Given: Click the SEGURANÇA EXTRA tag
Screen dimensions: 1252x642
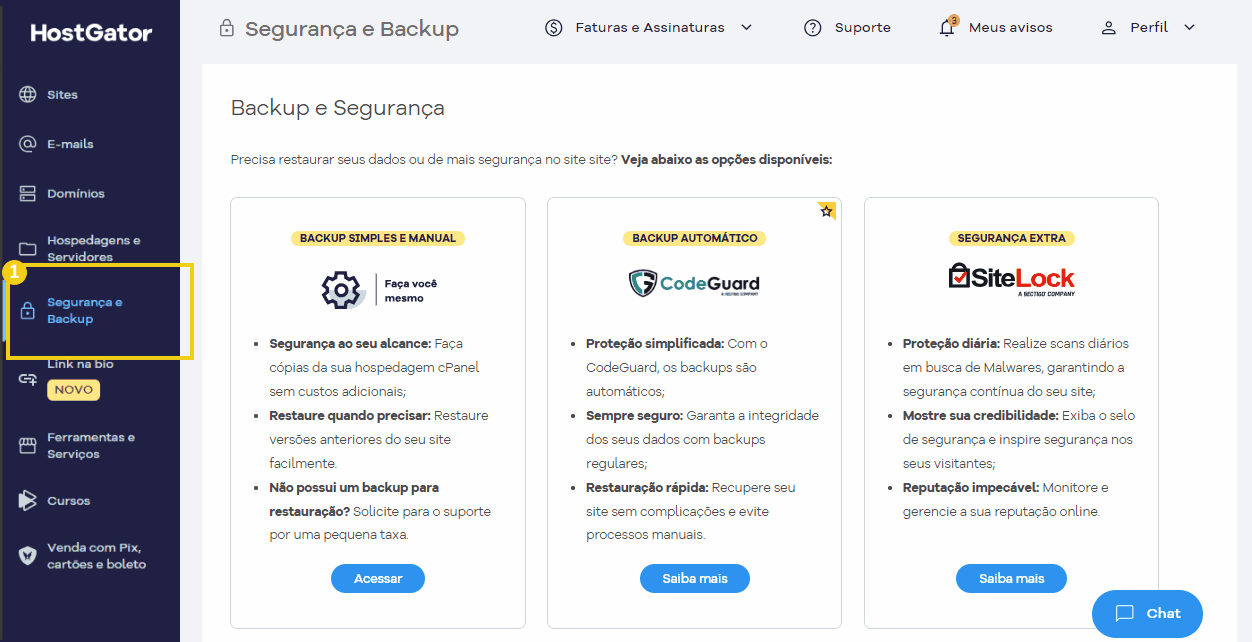Looking at the screenshot, I should (1011, 239).
